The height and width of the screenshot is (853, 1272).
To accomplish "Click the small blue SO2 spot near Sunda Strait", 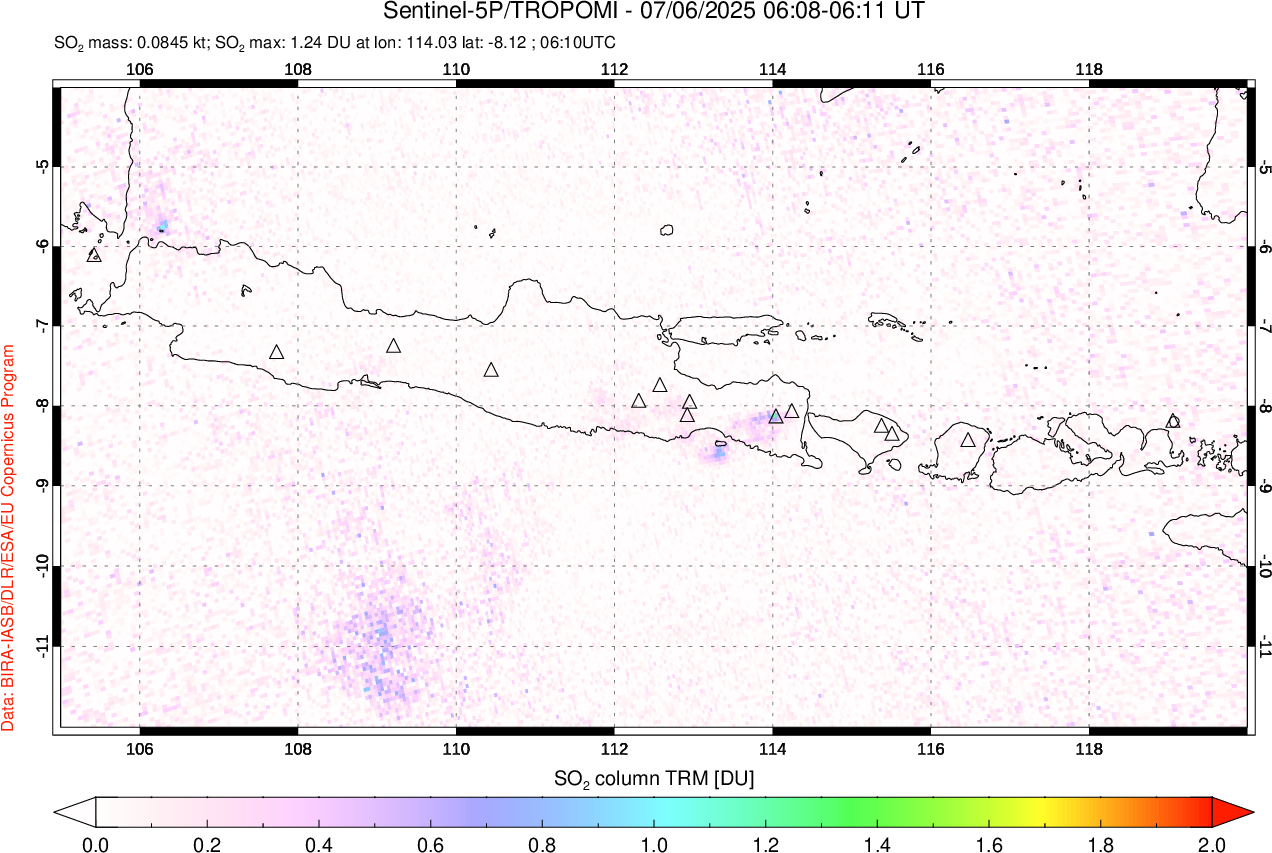I will tap(161, 225).
